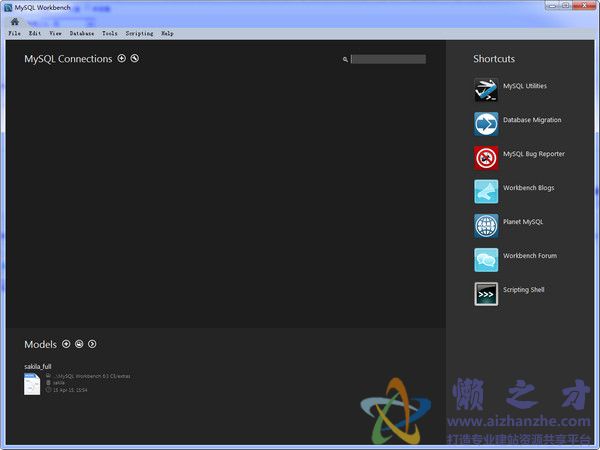
Task: Open the Database menu
Action: click(x=82, y=34)
